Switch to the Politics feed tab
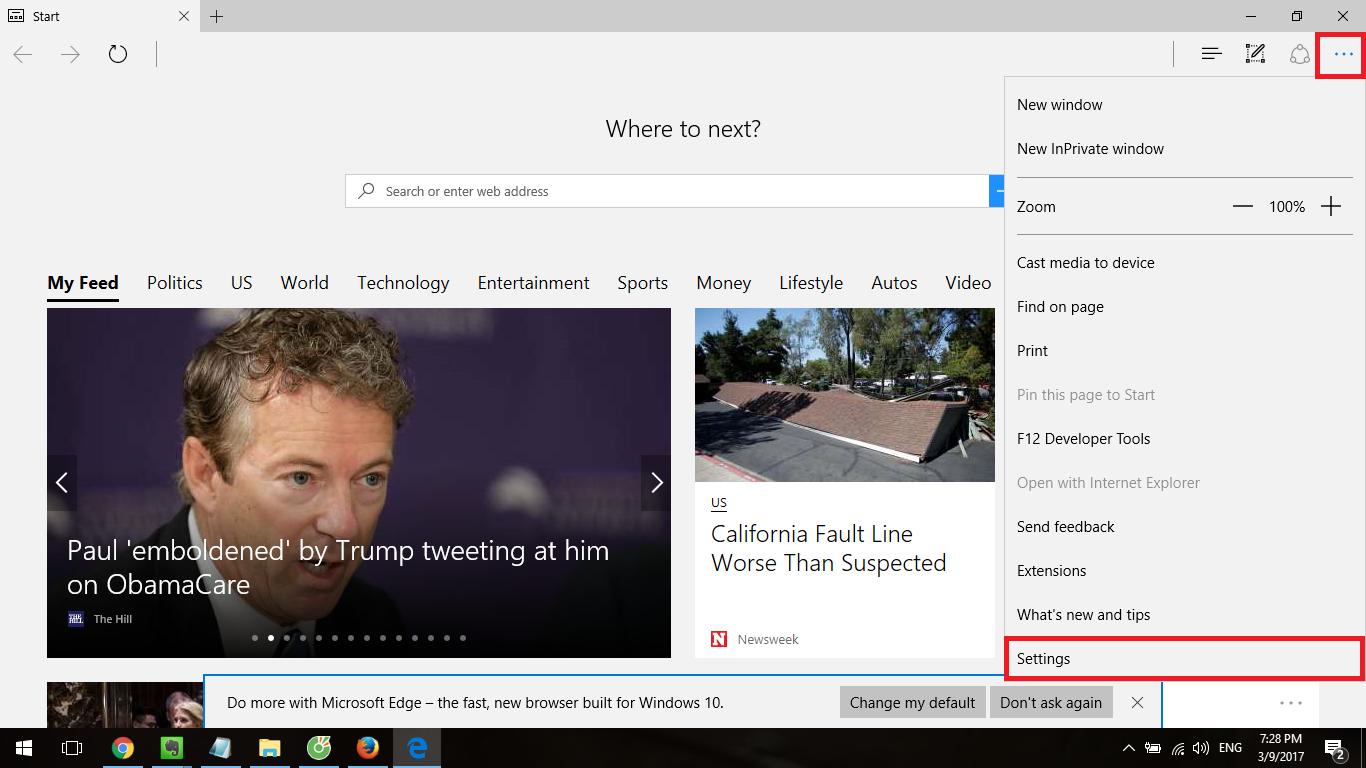 pyautogui.click(x=175, y=283)
